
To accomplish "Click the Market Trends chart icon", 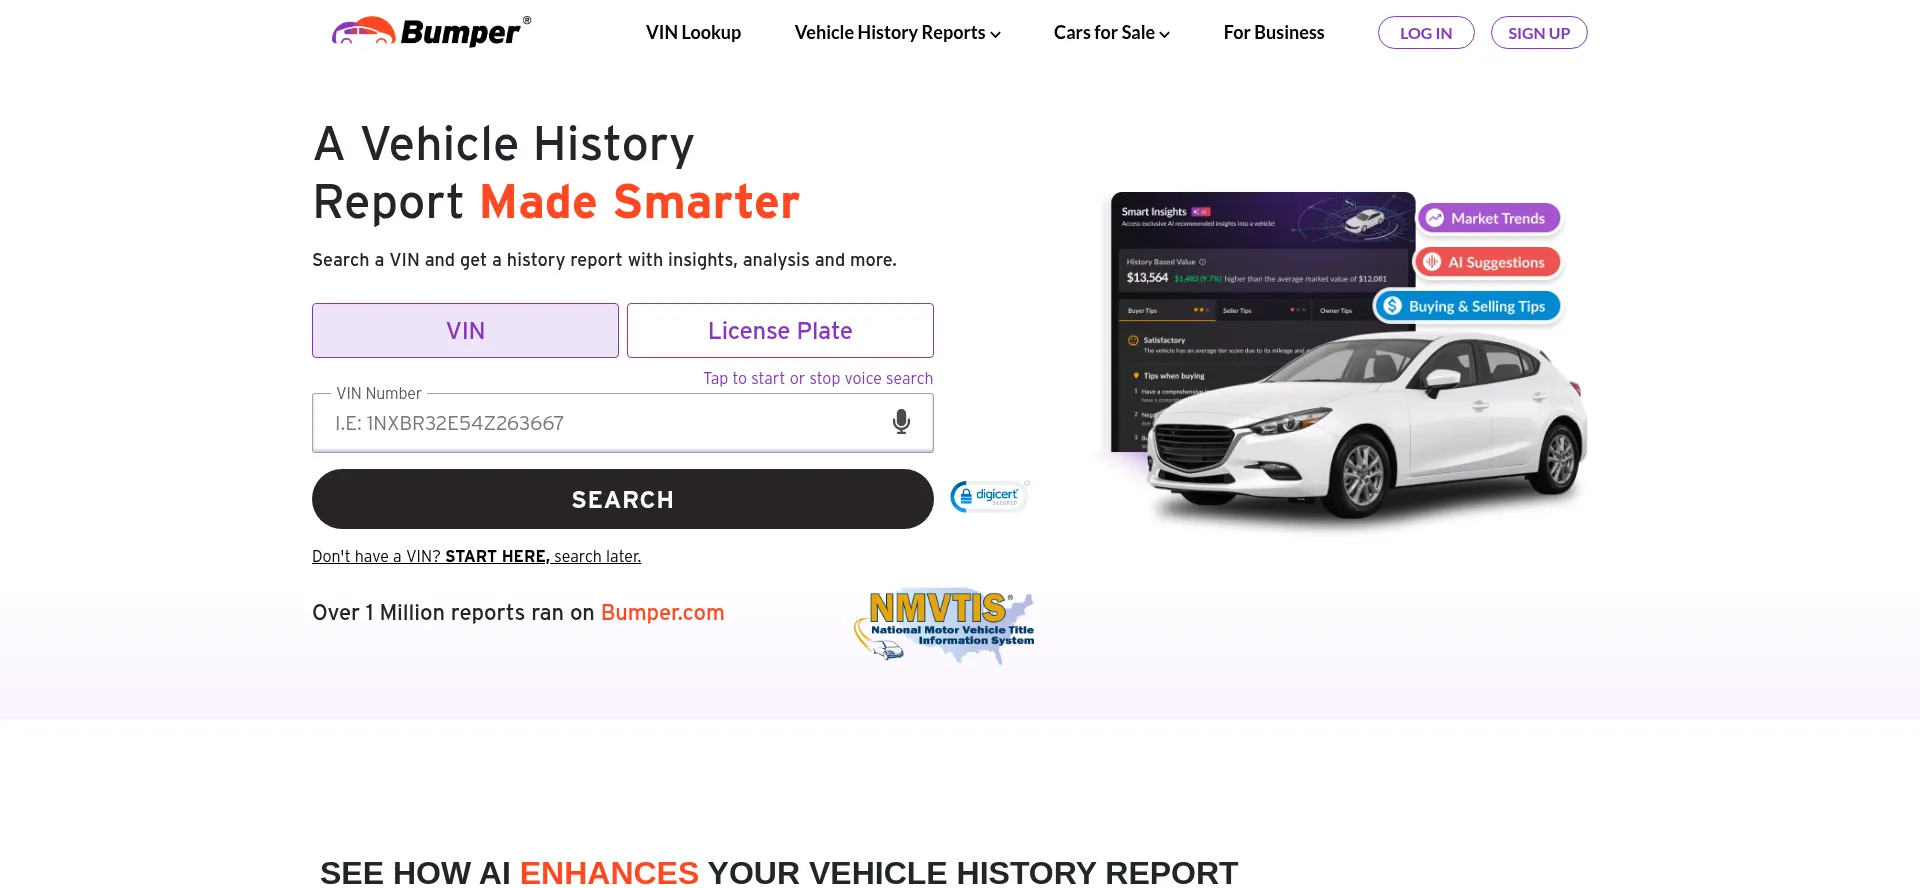I will point(1435,218).
